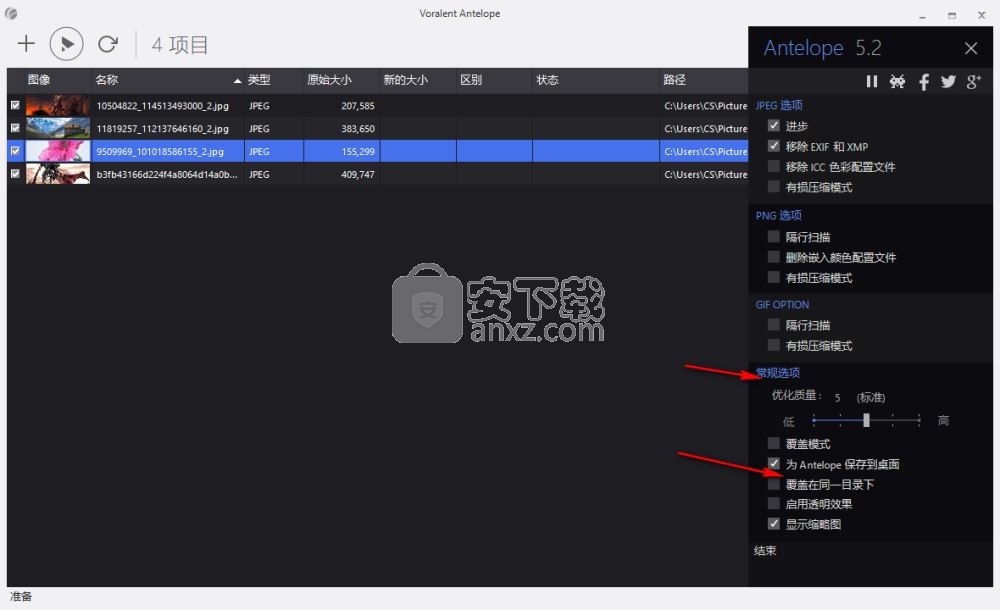Click the 低 end of quality slider
This screenshot has width=1000, height=610.
[x=814, y=420]
